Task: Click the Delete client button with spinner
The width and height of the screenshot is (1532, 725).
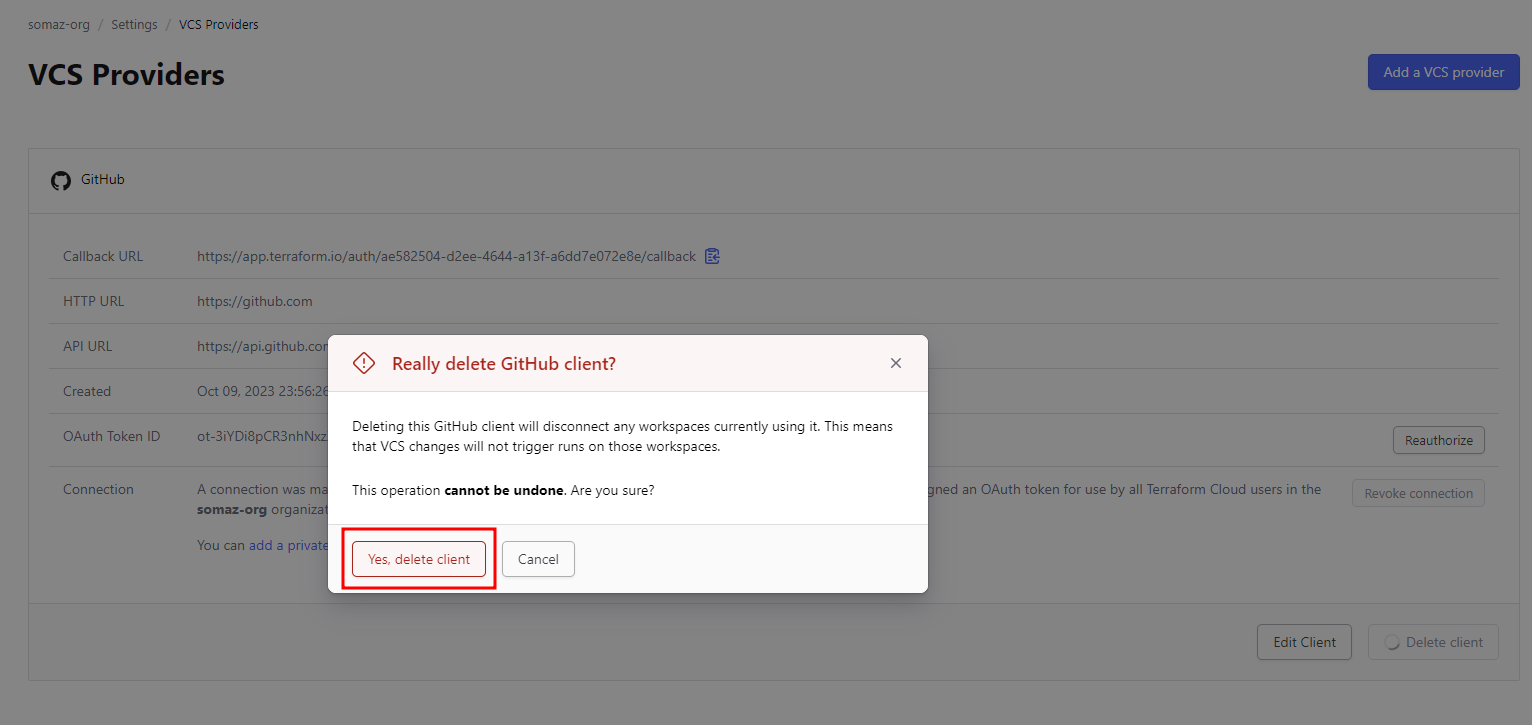Action: point(1433,642)
